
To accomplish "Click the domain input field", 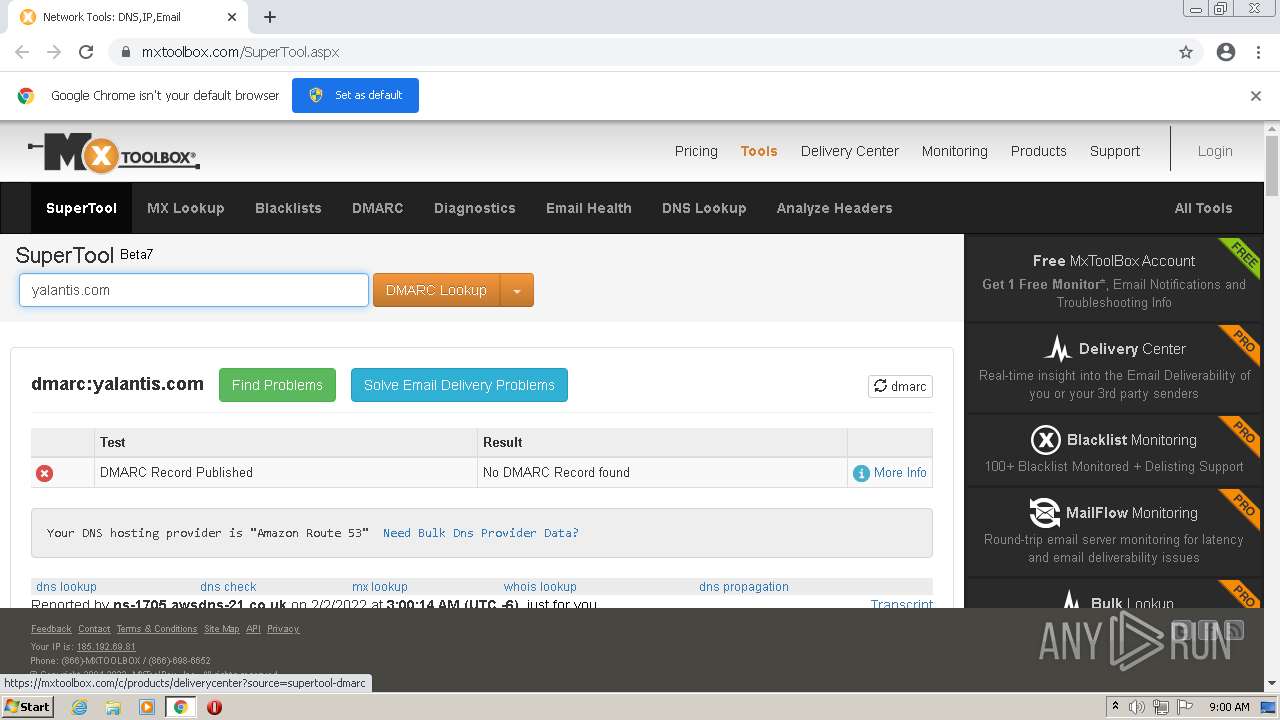I will (194, 290).
